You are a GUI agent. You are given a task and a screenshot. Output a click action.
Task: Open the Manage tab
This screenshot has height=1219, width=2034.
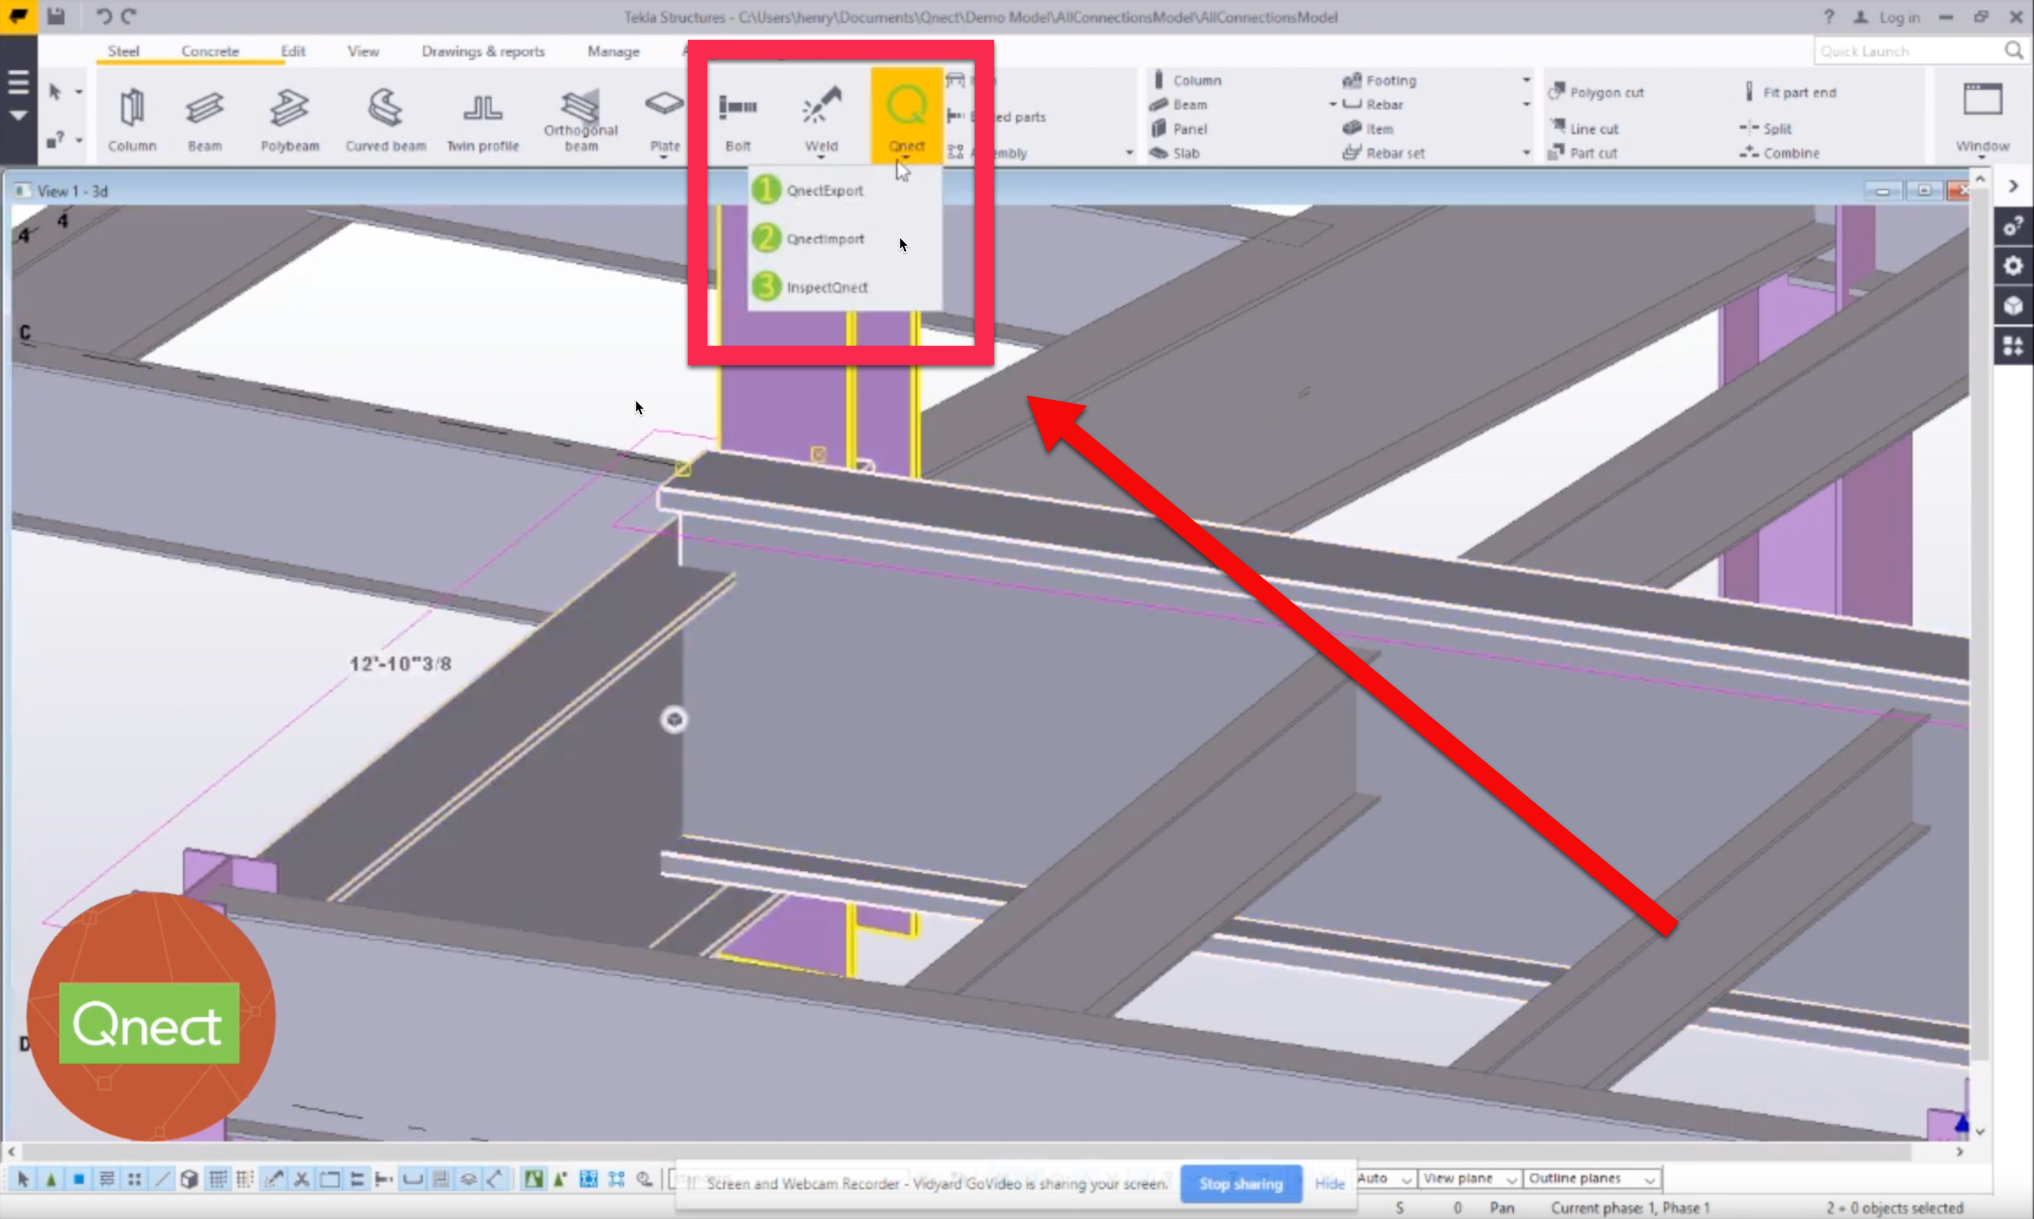pyautogui.click(x=613, y=51)
